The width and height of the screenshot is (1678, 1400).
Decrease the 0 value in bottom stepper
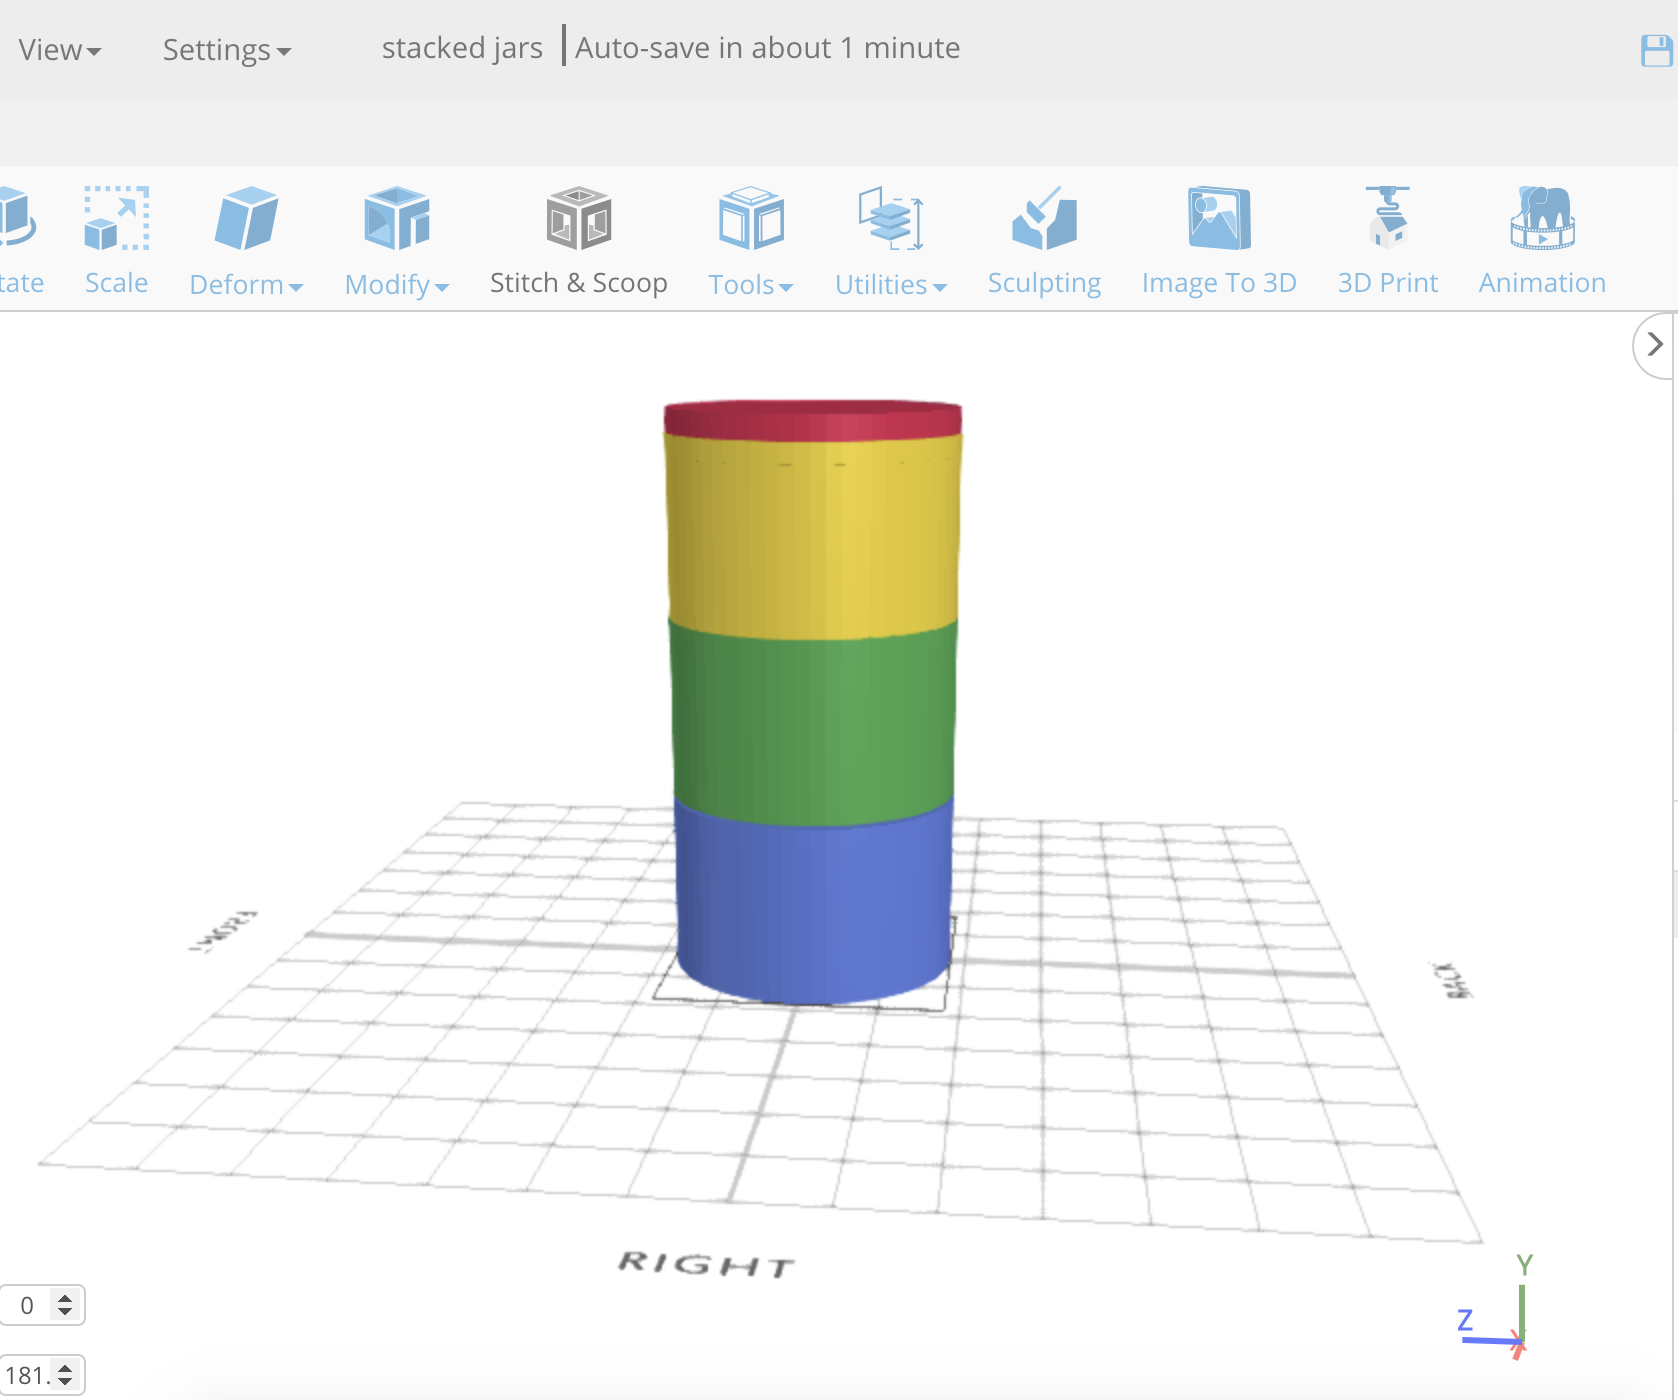65,1312
